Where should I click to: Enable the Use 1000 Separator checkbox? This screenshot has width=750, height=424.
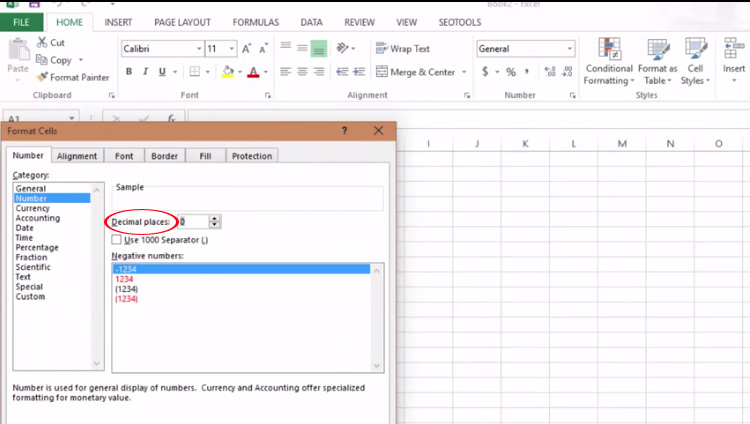coord(117,240)
